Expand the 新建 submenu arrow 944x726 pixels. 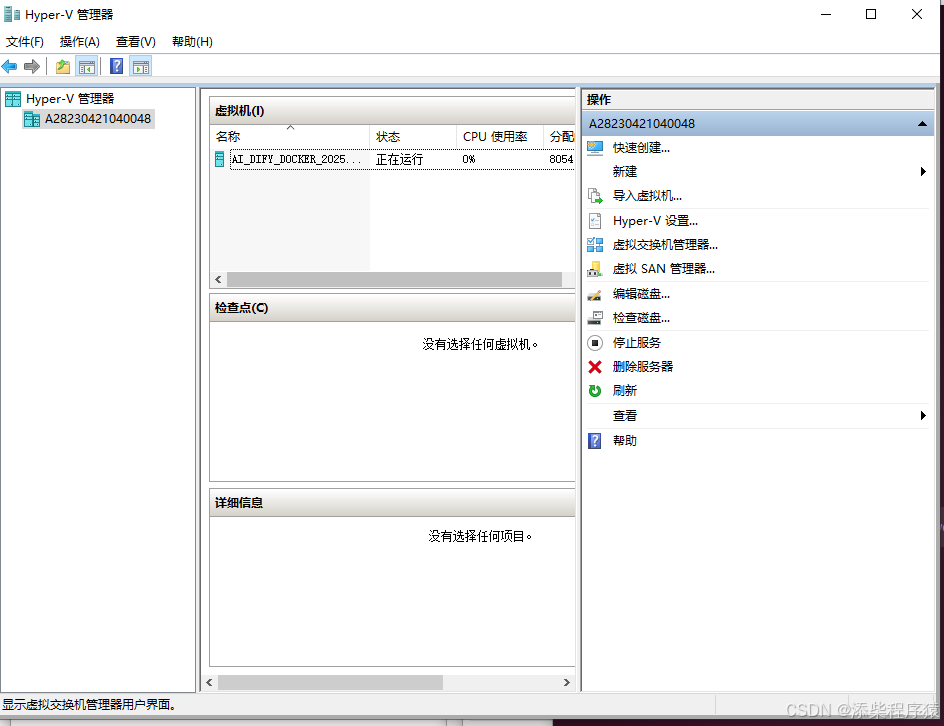pyautogui.click(x=923, y=172)
